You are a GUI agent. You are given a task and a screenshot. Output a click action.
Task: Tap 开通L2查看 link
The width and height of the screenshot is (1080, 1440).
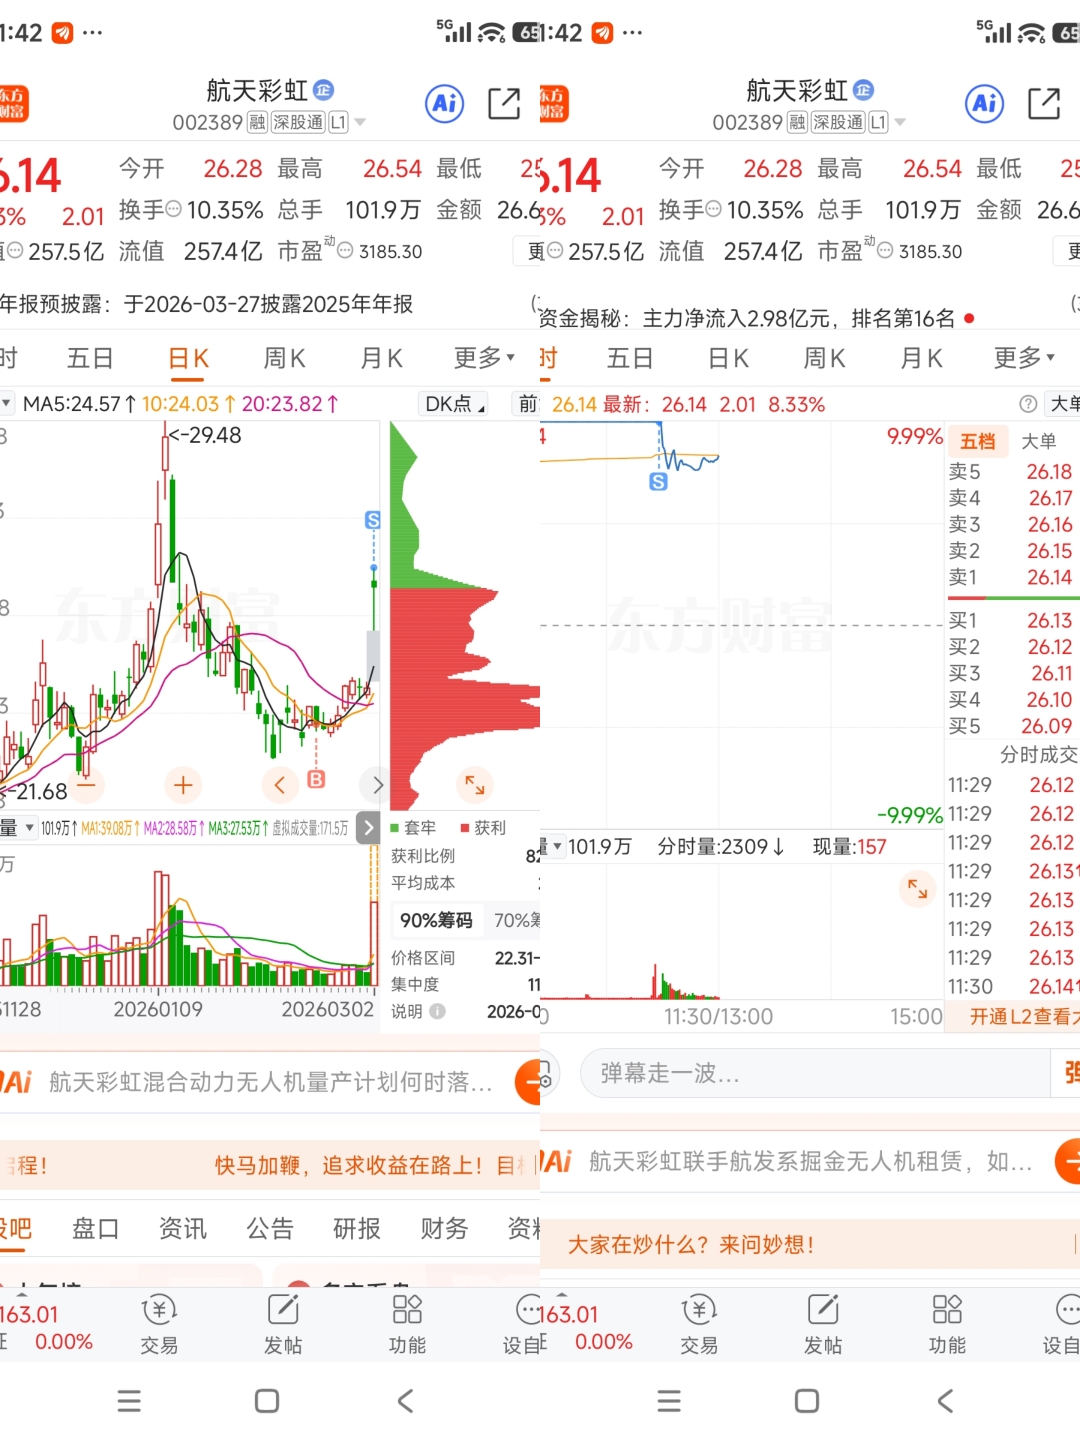click(1024, 1017)
